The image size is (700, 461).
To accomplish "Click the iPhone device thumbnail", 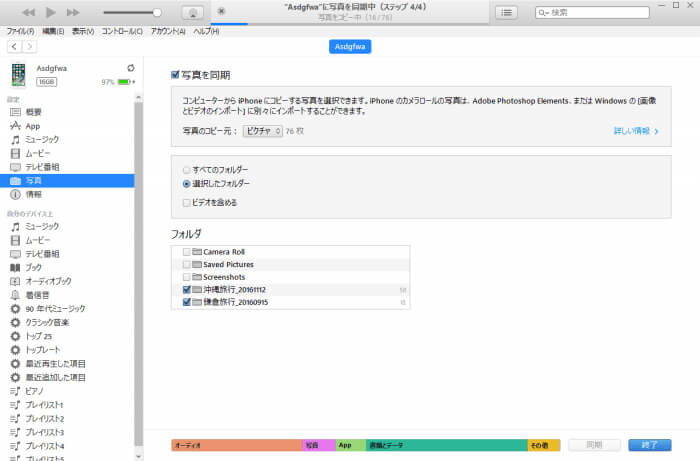I will [x=18, y=75].
